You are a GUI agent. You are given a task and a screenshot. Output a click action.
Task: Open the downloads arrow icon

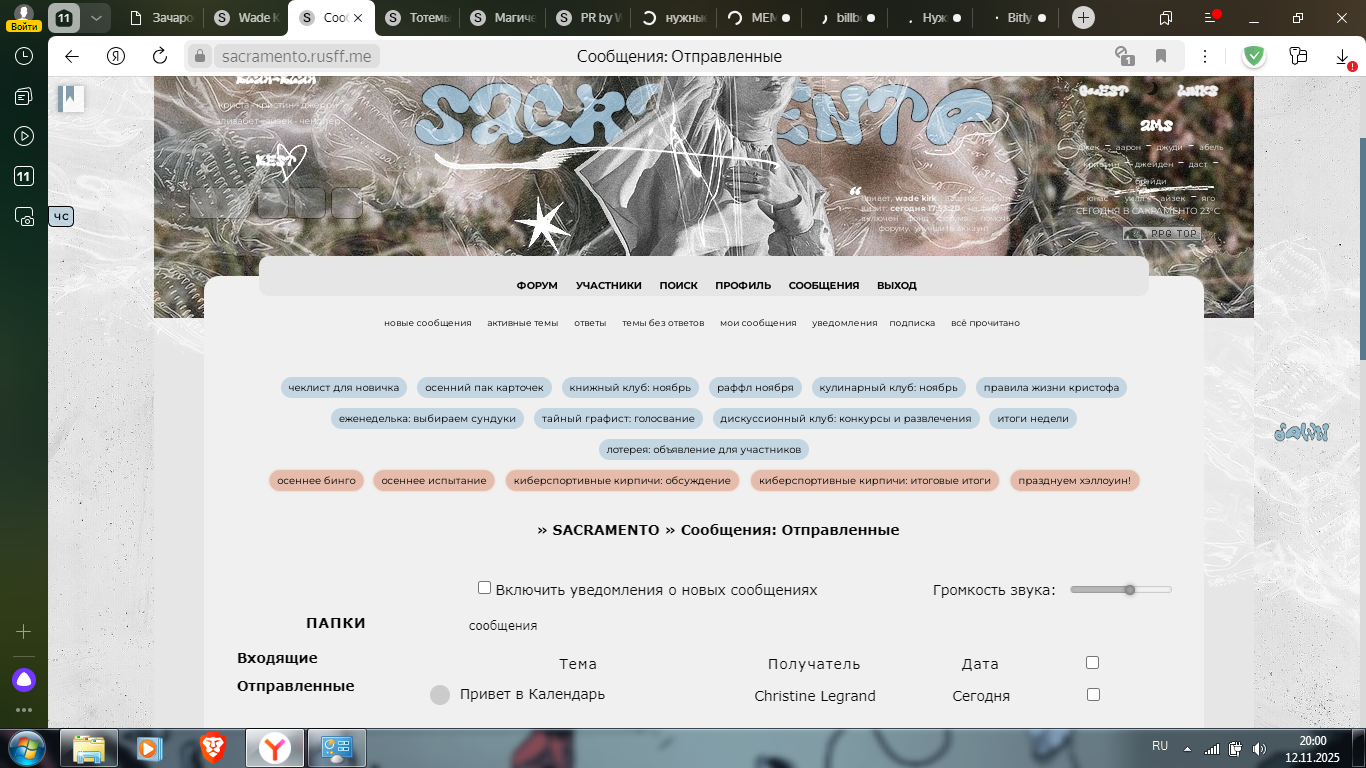(1343, 58)
